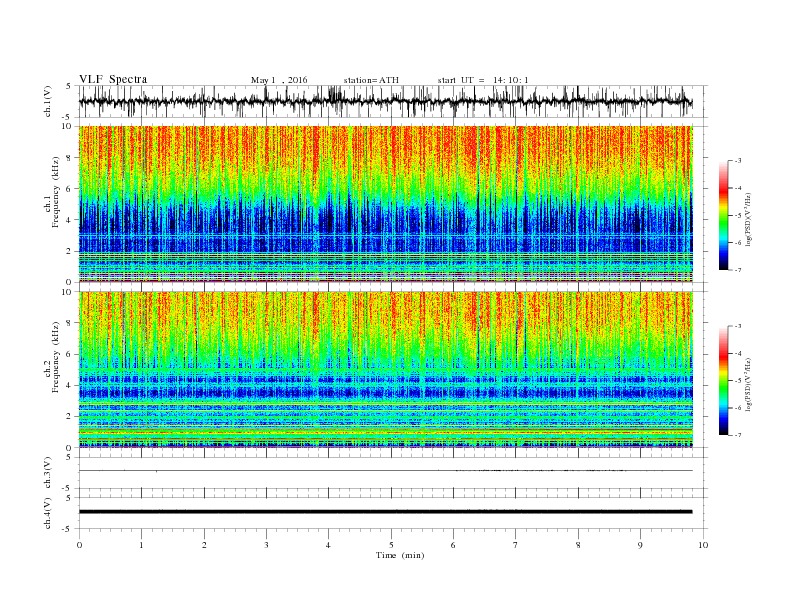The height and width of the screenshot is (612, 792).
Task: Click inside the ch.2 frequency spectrogram
Action: 385,370
